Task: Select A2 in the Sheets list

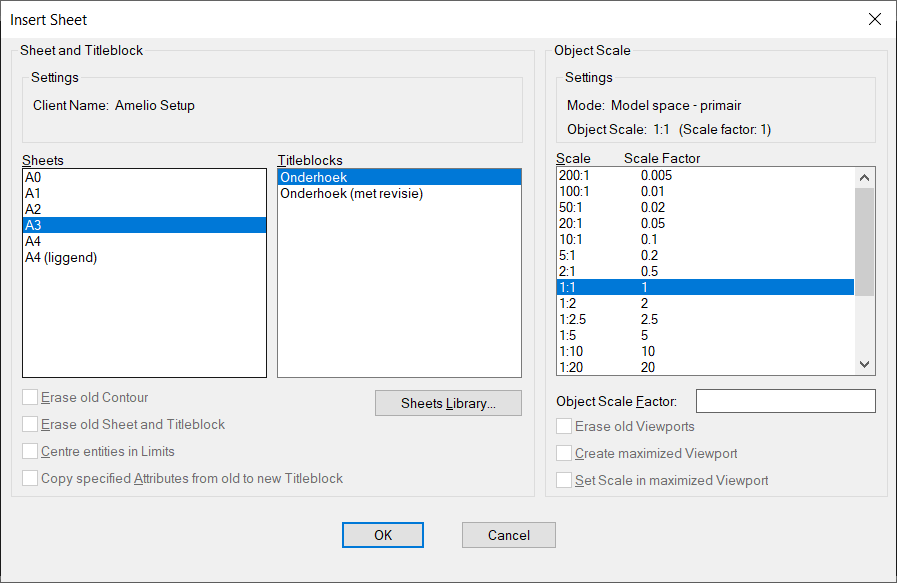Action: pos(145,209)
